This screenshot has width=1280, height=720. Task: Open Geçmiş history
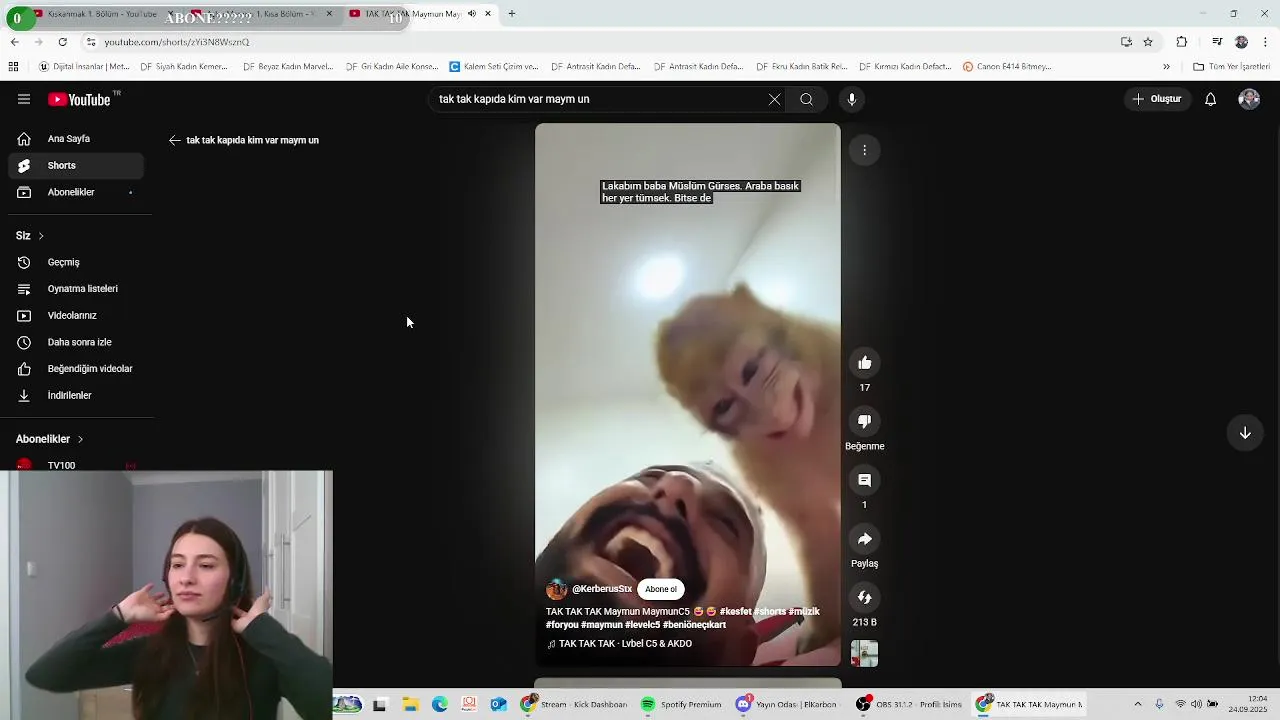[76, 262]
